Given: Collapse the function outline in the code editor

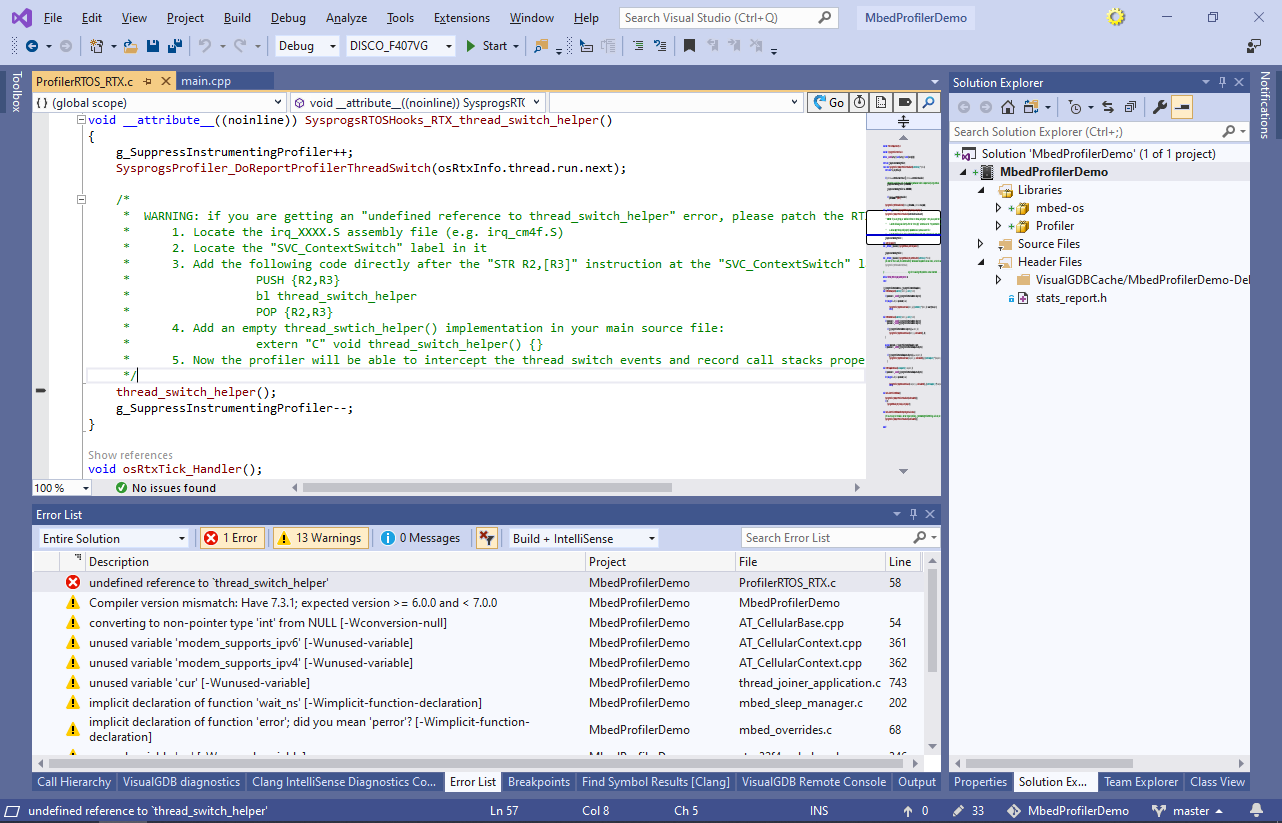Looking at the screenshot, I should tap(82, 120).
